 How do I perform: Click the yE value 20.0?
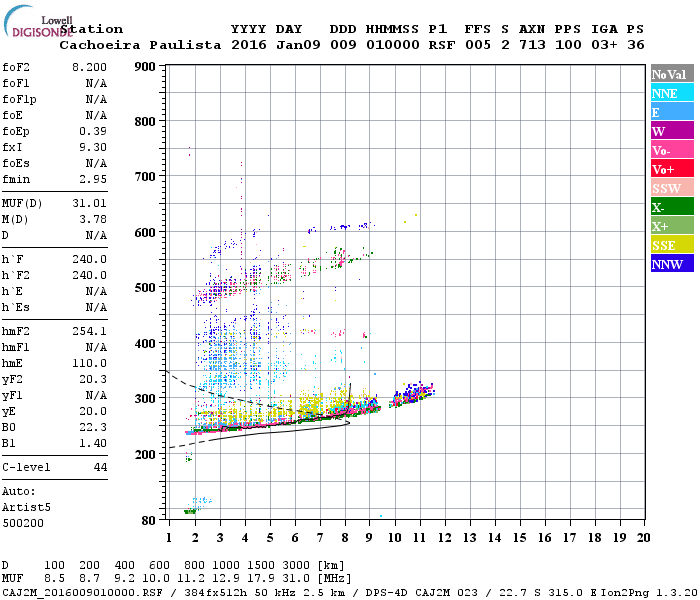tap(93, 411)
